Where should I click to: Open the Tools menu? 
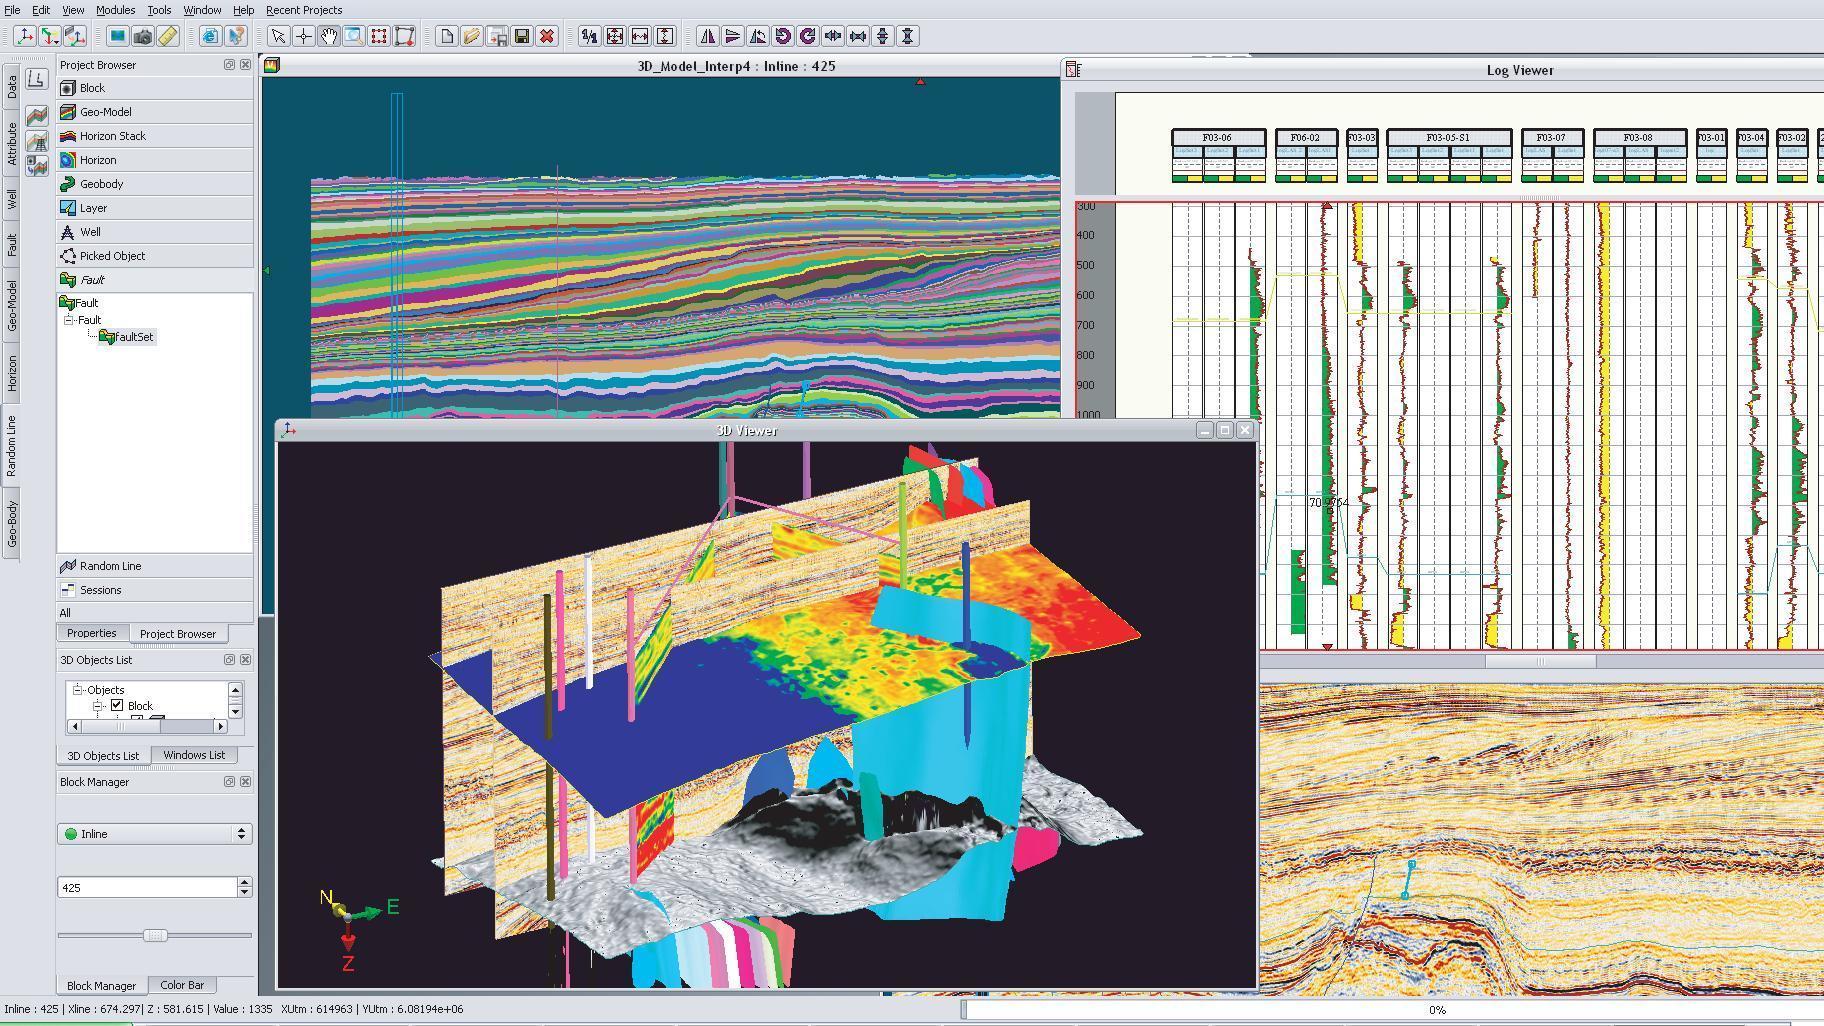click(x=159, y=10)
